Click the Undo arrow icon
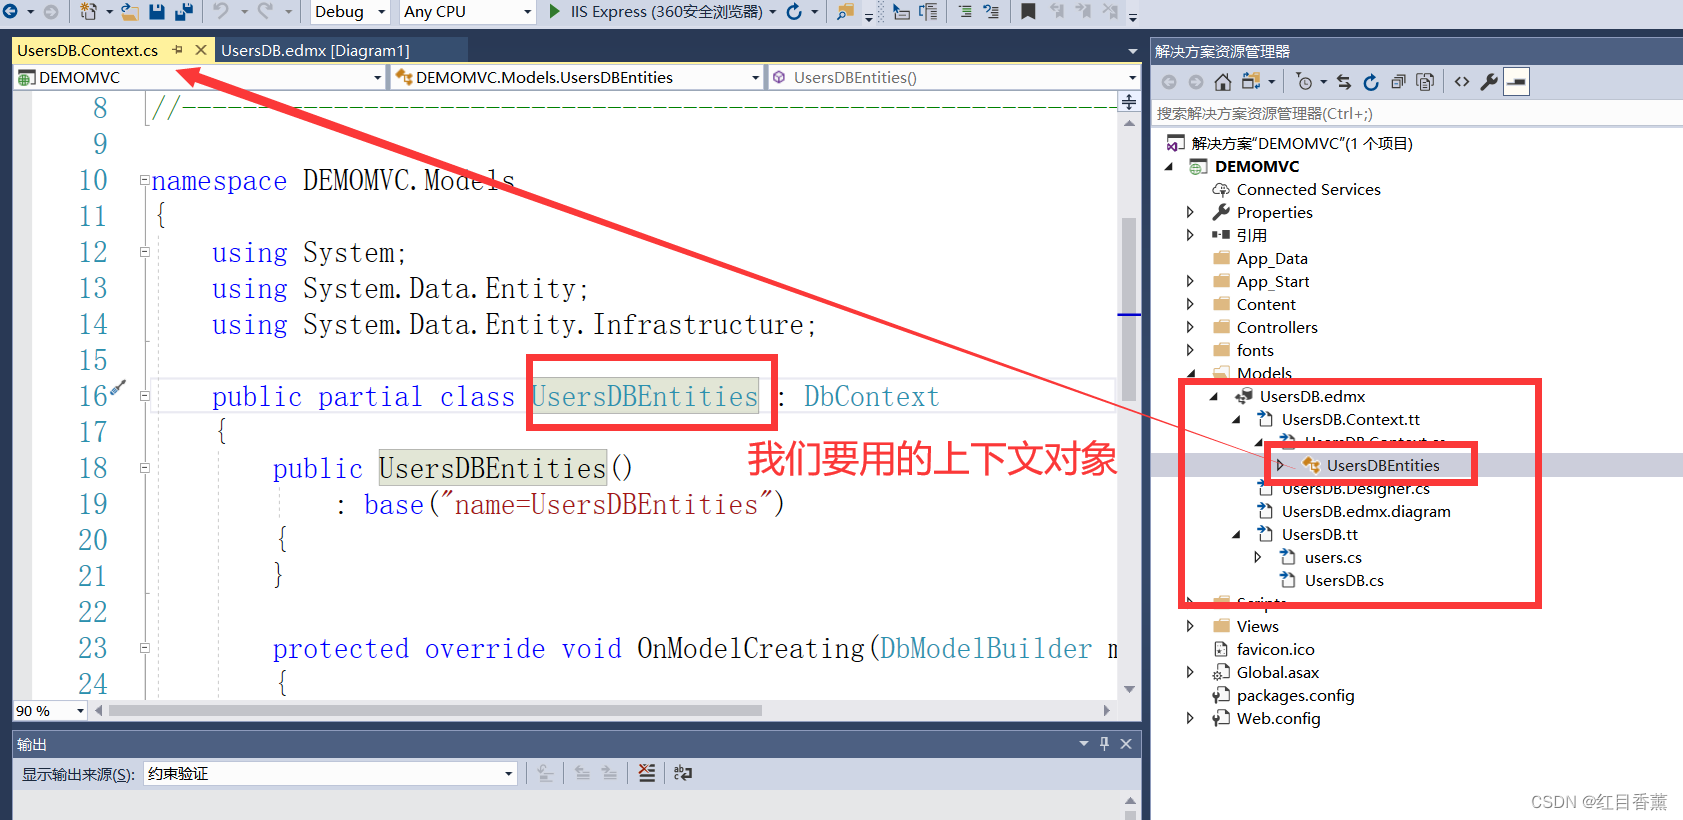Screen dimensions: 1683x820 click(221, 12)
